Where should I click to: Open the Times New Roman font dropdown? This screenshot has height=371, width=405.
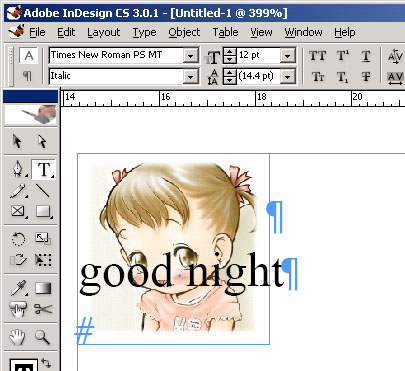point(191,56)
